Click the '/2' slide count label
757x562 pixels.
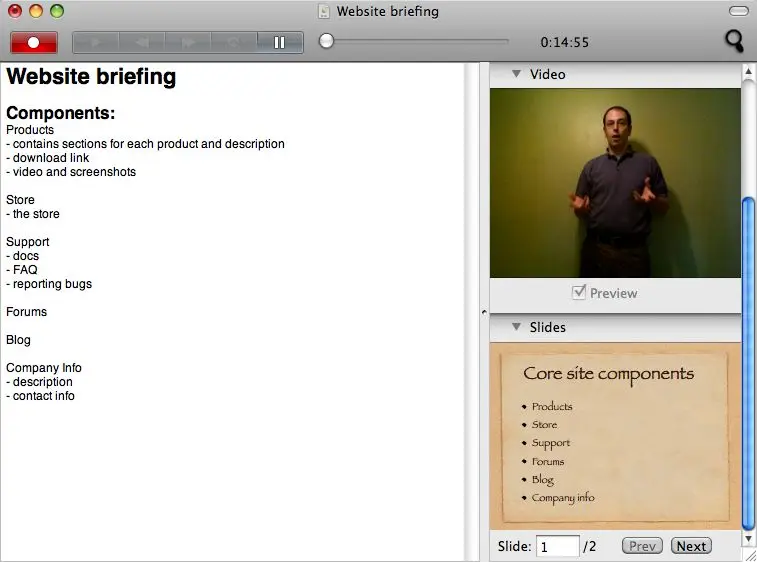[589, 547]
